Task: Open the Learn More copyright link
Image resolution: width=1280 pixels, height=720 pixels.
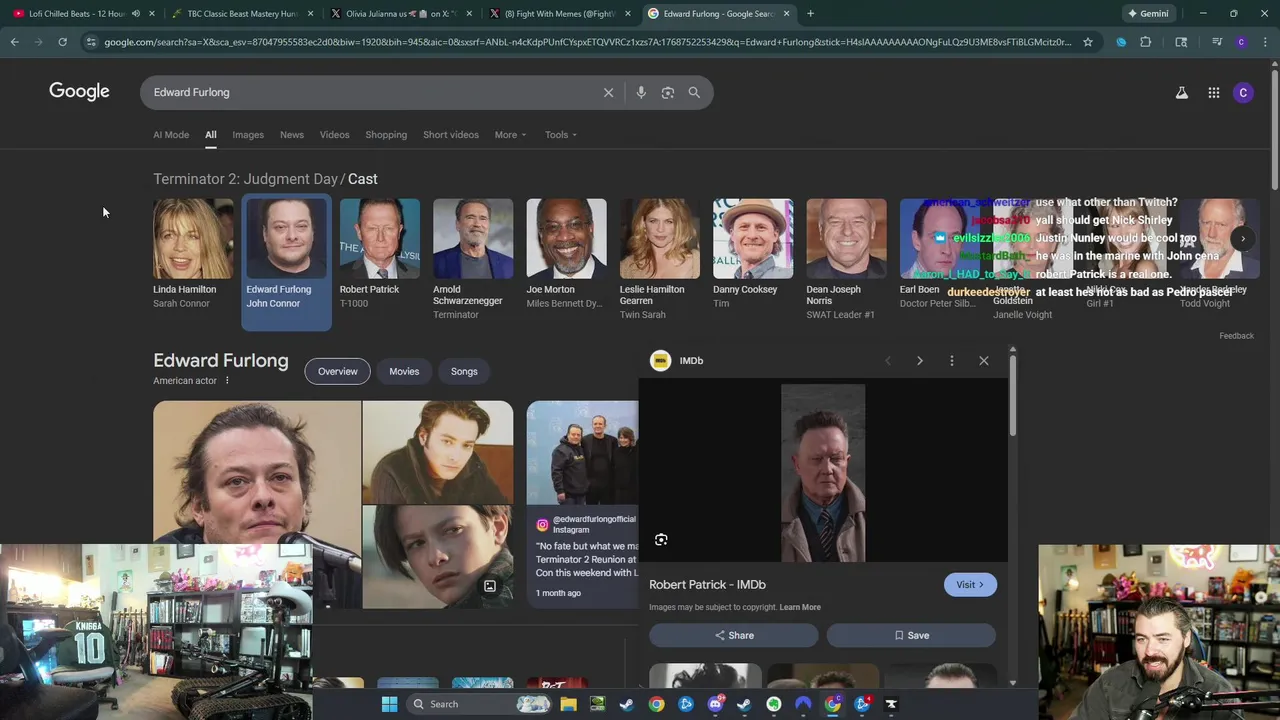Action: tap(800, 607)
